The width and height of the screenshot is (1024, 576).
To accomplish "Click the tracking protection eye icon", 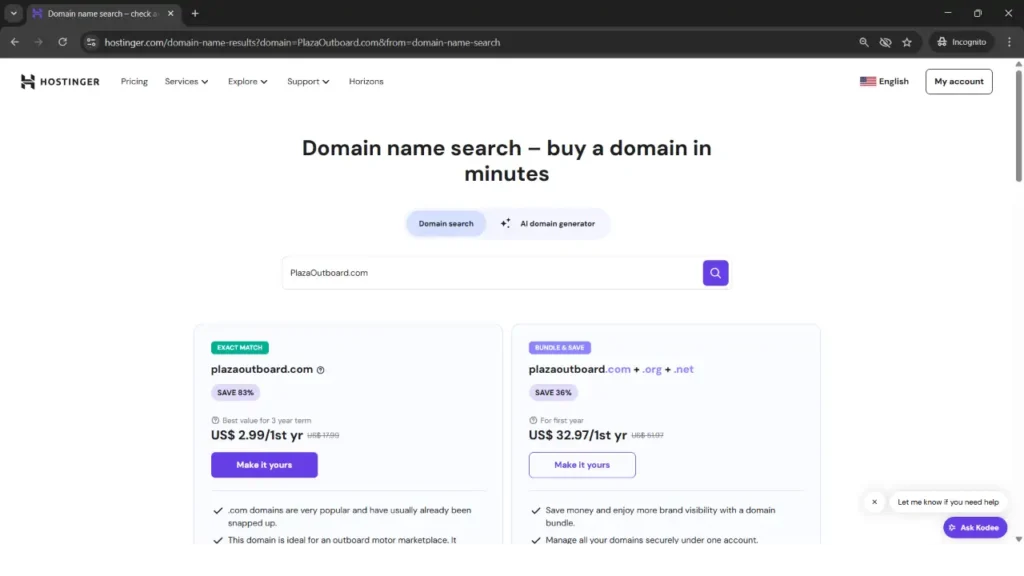I will 885,42.
